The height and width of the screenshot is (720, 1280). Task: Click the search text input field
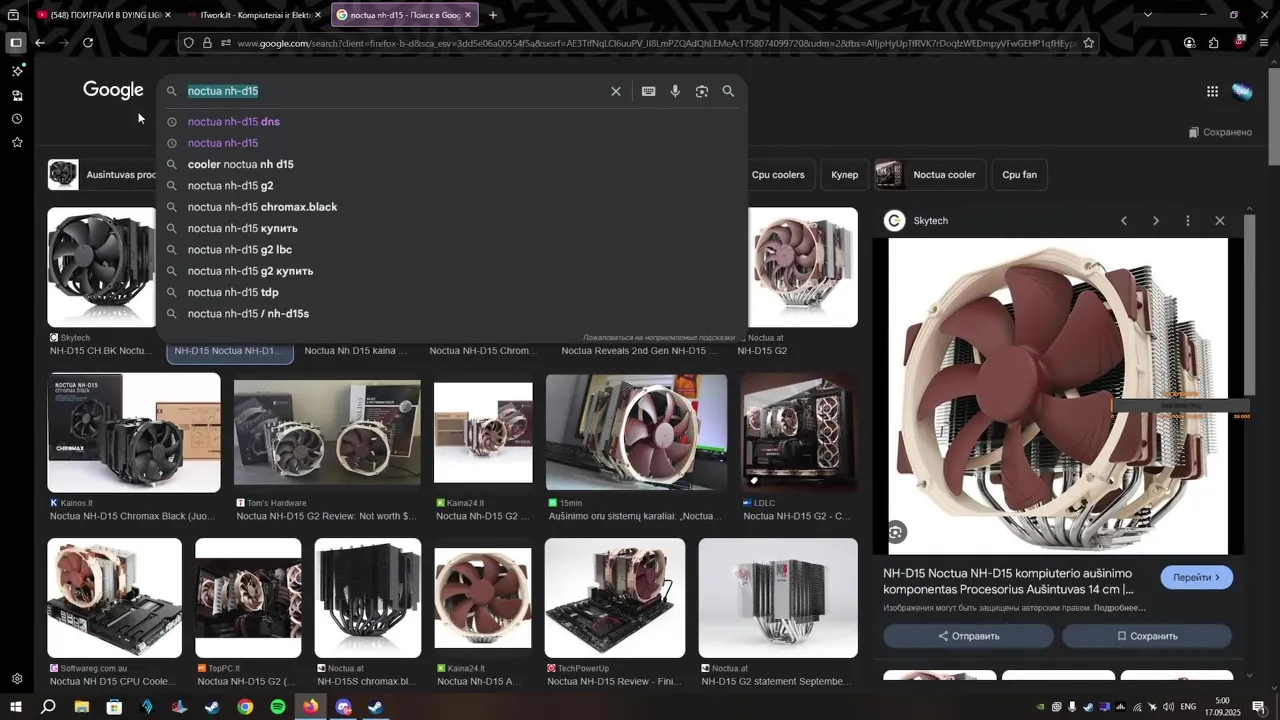pyautogui.click(x=395, y=91)
